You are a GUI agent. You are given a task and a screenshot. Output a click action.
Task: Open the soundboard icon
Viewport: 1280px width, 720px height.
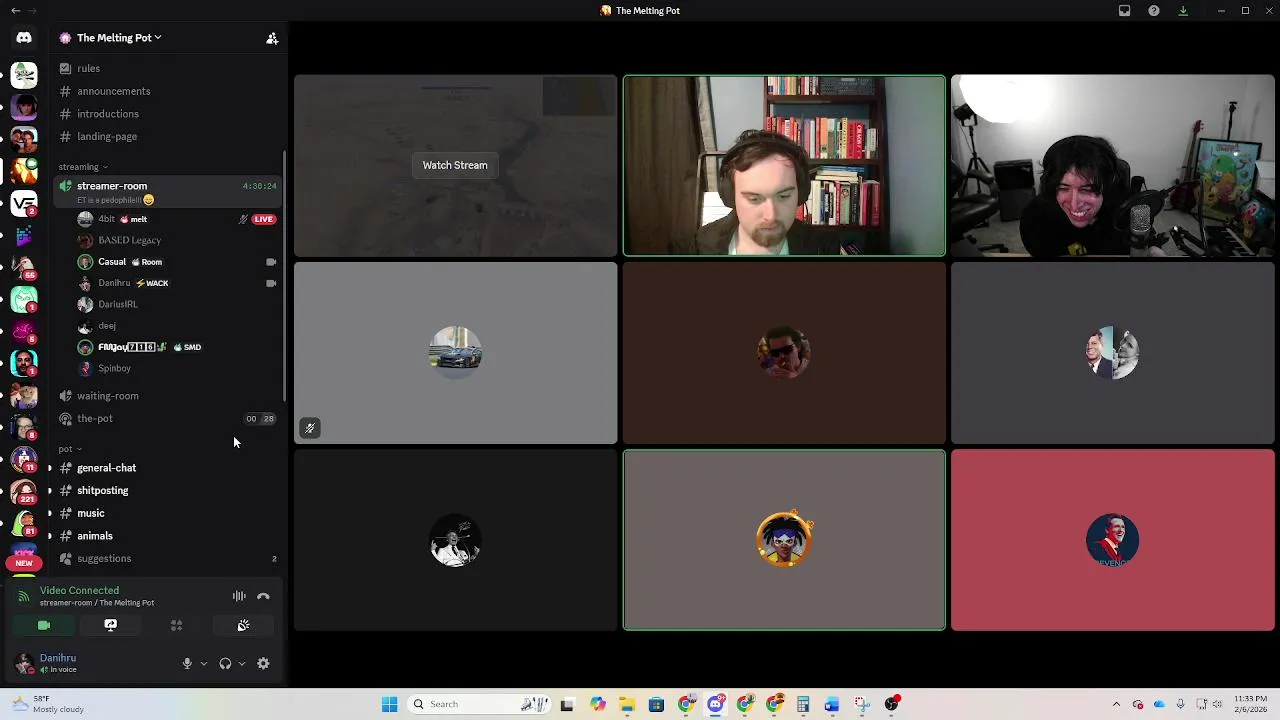[243, 625]
